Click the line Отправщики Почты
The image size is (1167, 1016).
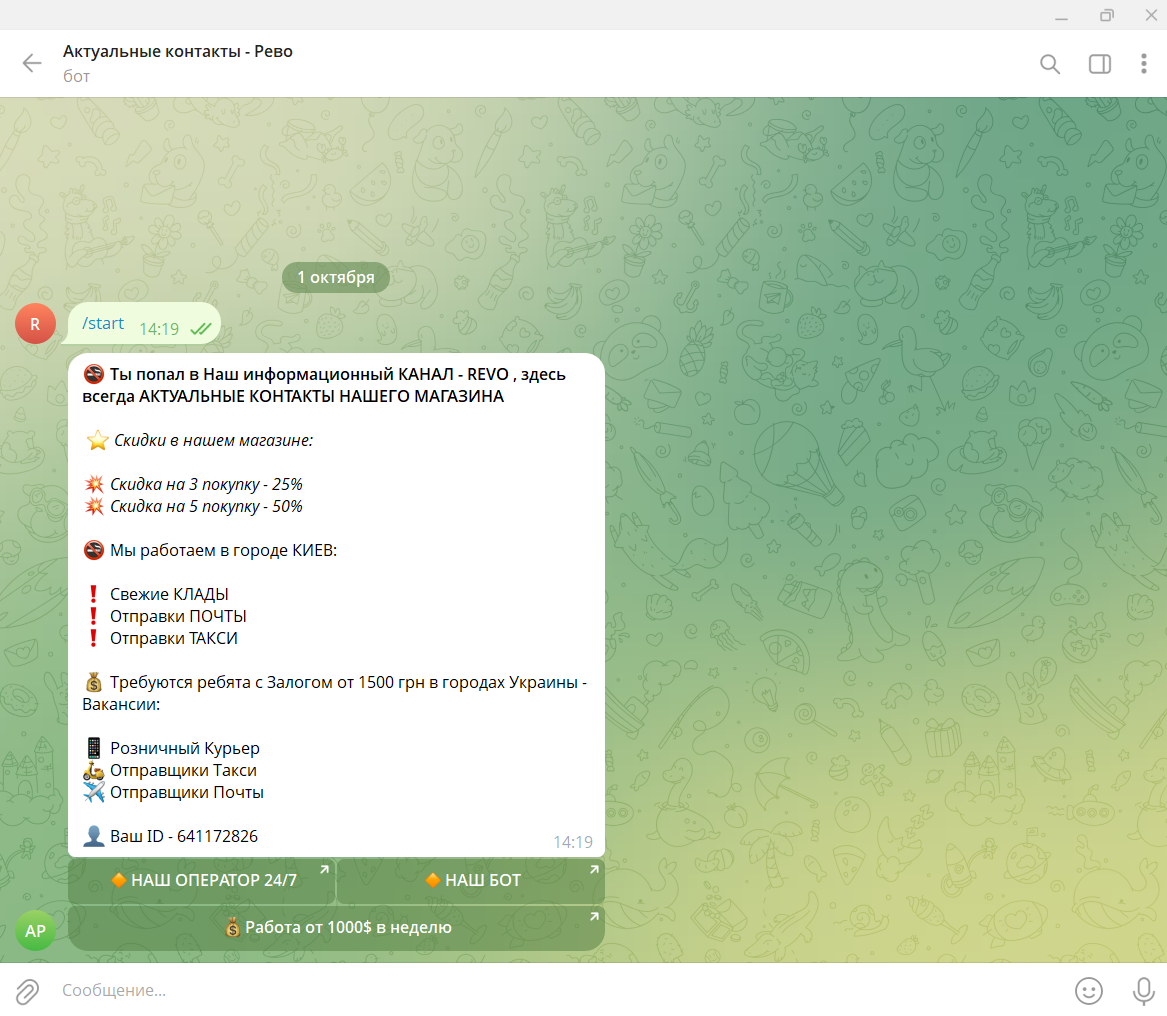[x=187, y=793]
